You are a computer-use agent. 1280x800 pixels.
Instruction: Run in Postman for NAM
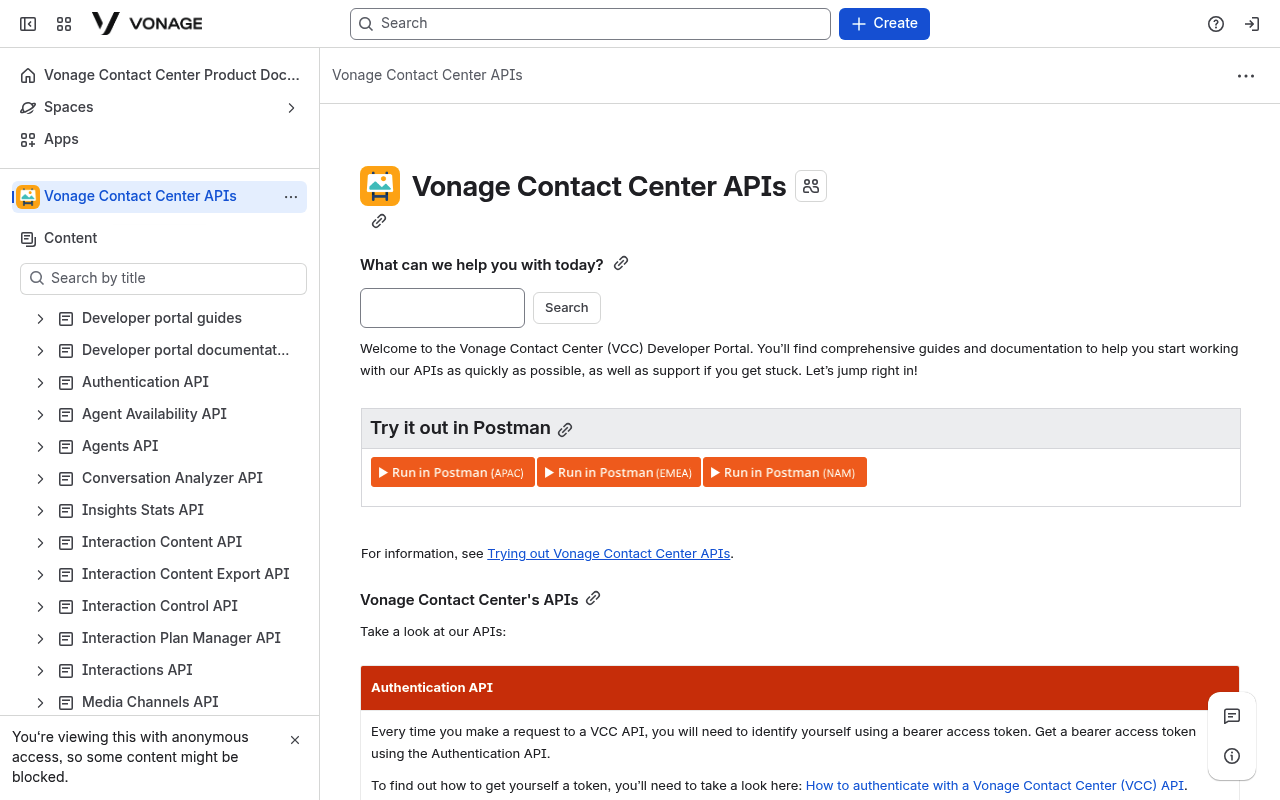785,472
